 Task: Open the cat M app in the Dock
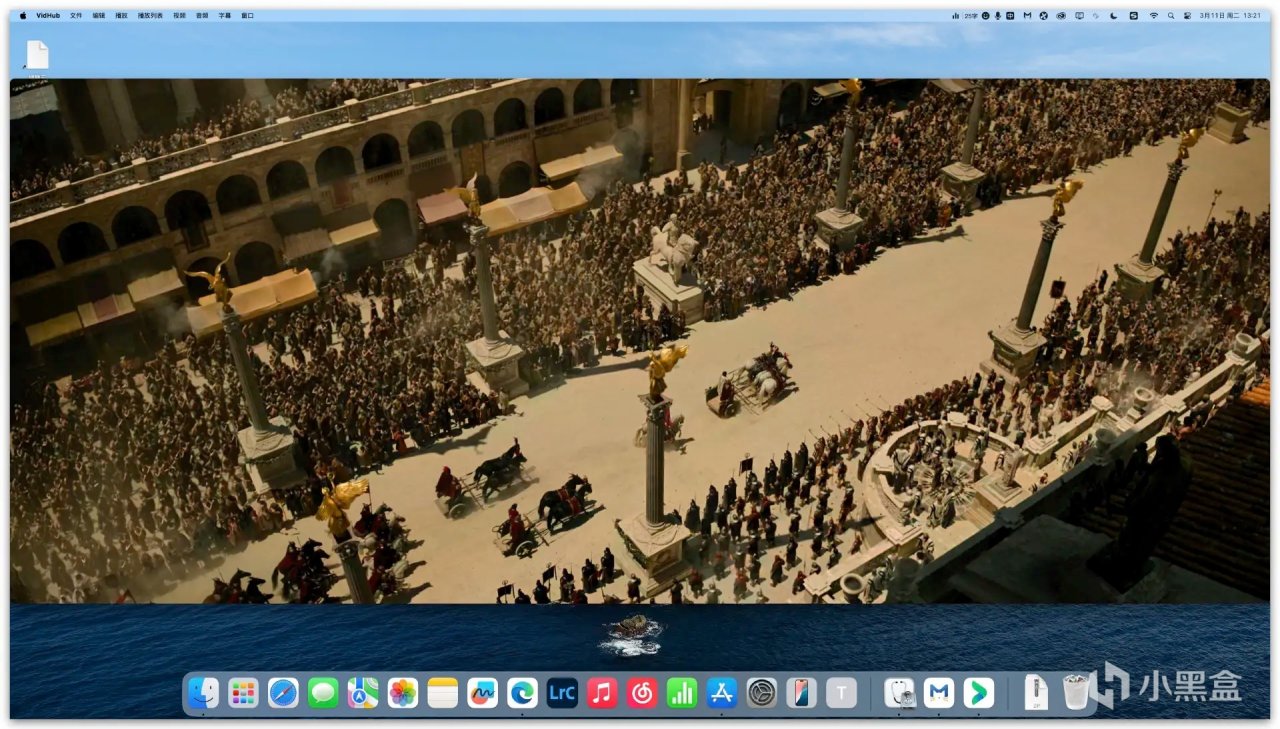point(939,692)
